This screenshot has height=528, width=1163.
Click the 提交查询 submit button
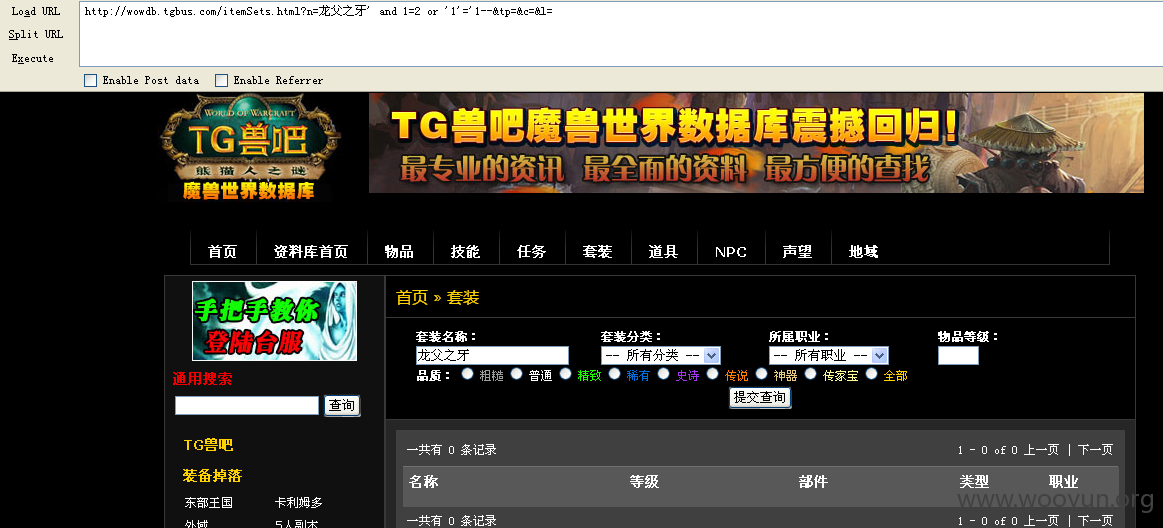[760, 397]
